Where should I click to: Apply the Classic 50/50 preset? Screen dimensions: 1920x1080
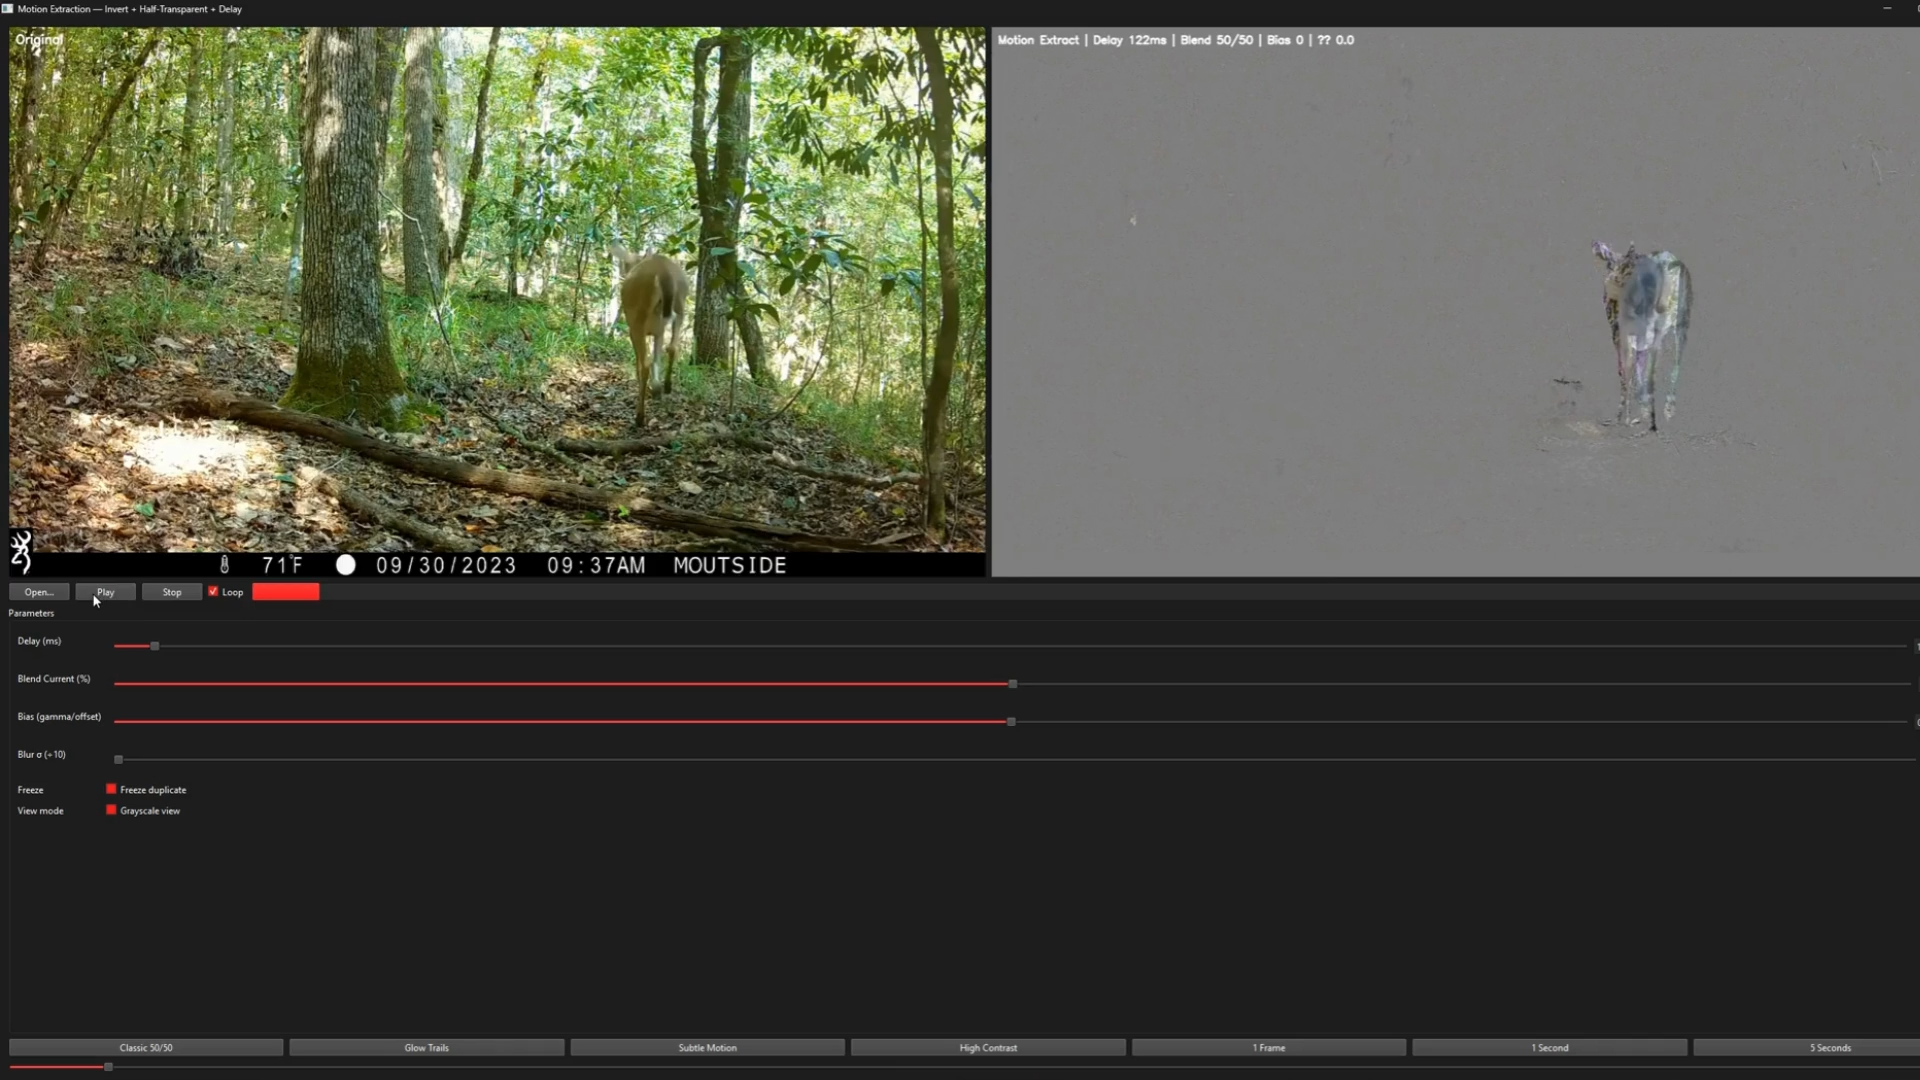coord(146,1048)
